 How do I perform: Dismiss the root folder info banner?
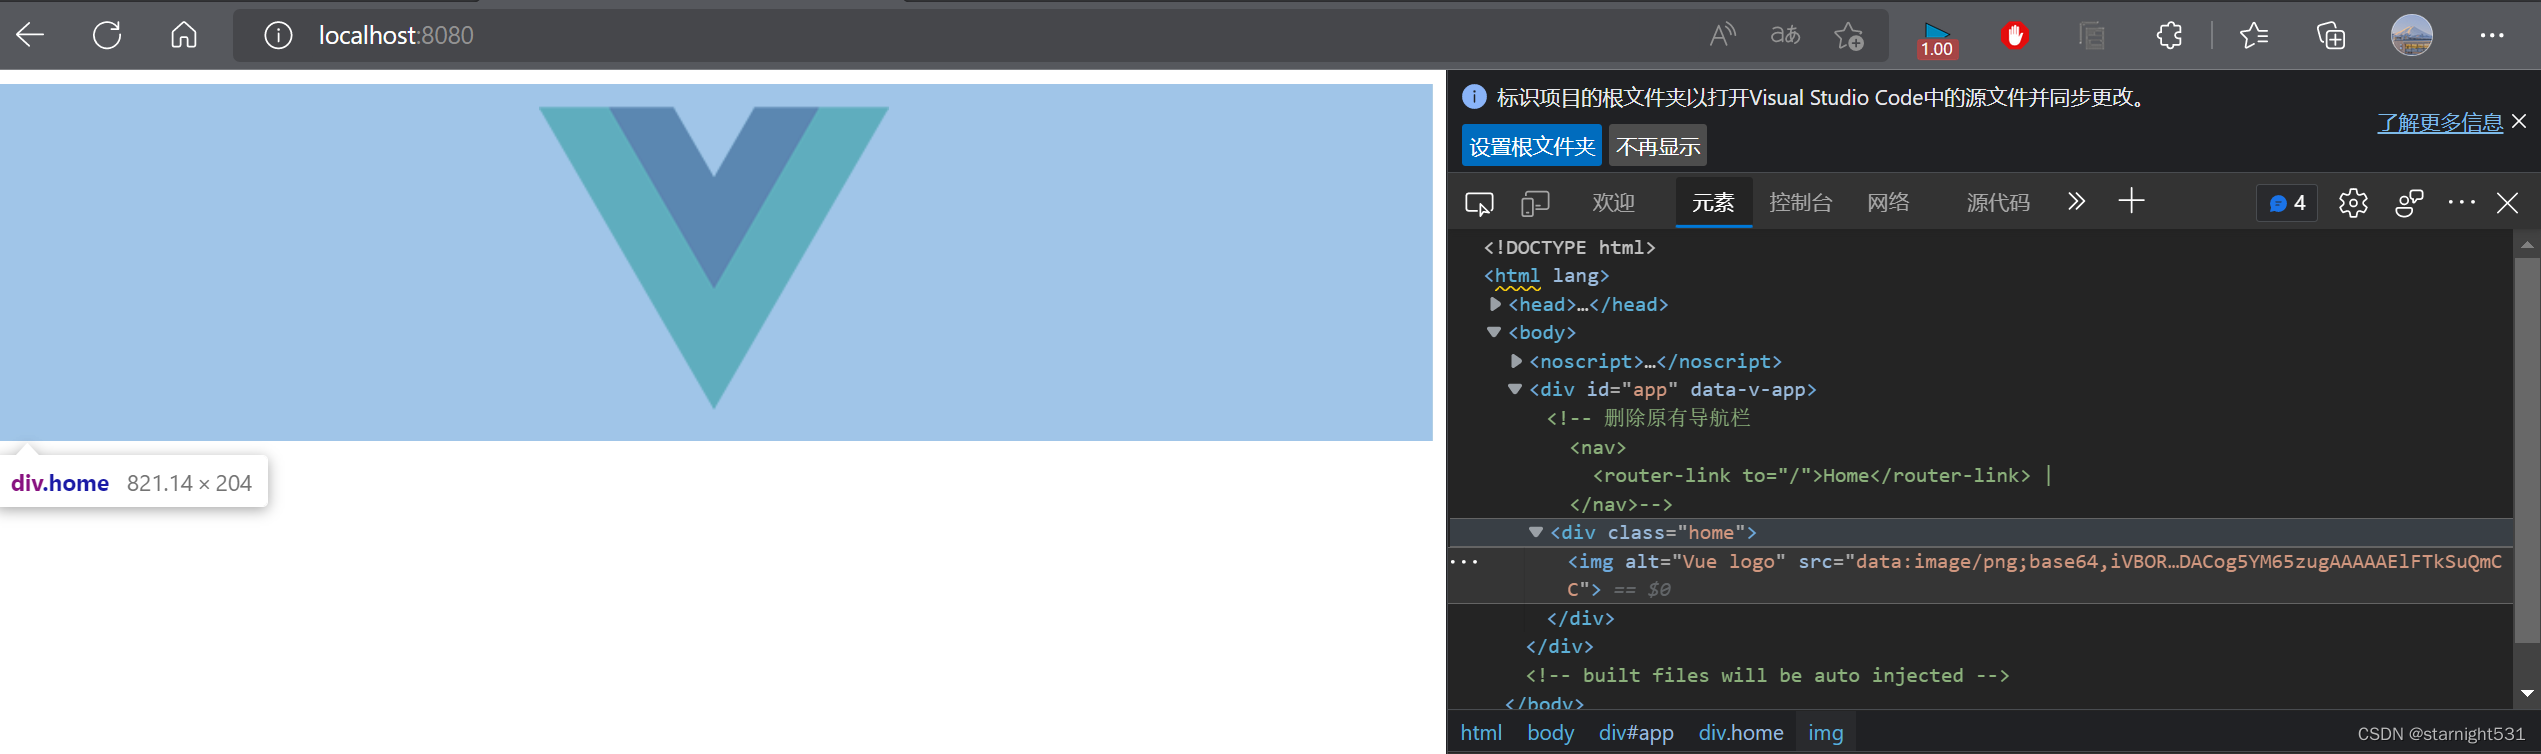tap(2519, 121)
